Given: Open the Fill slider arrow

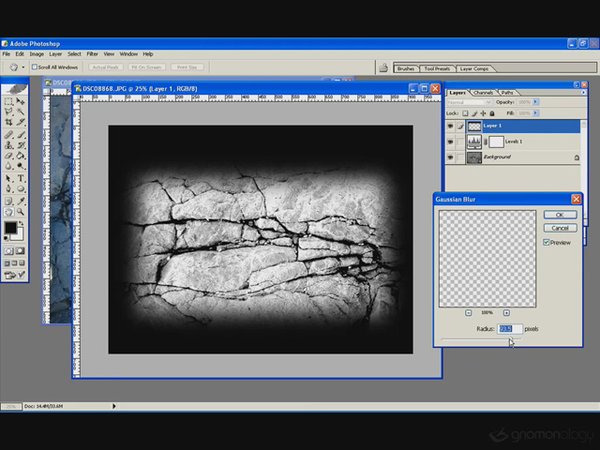Looking at the screenshot, I should [535, 113].
